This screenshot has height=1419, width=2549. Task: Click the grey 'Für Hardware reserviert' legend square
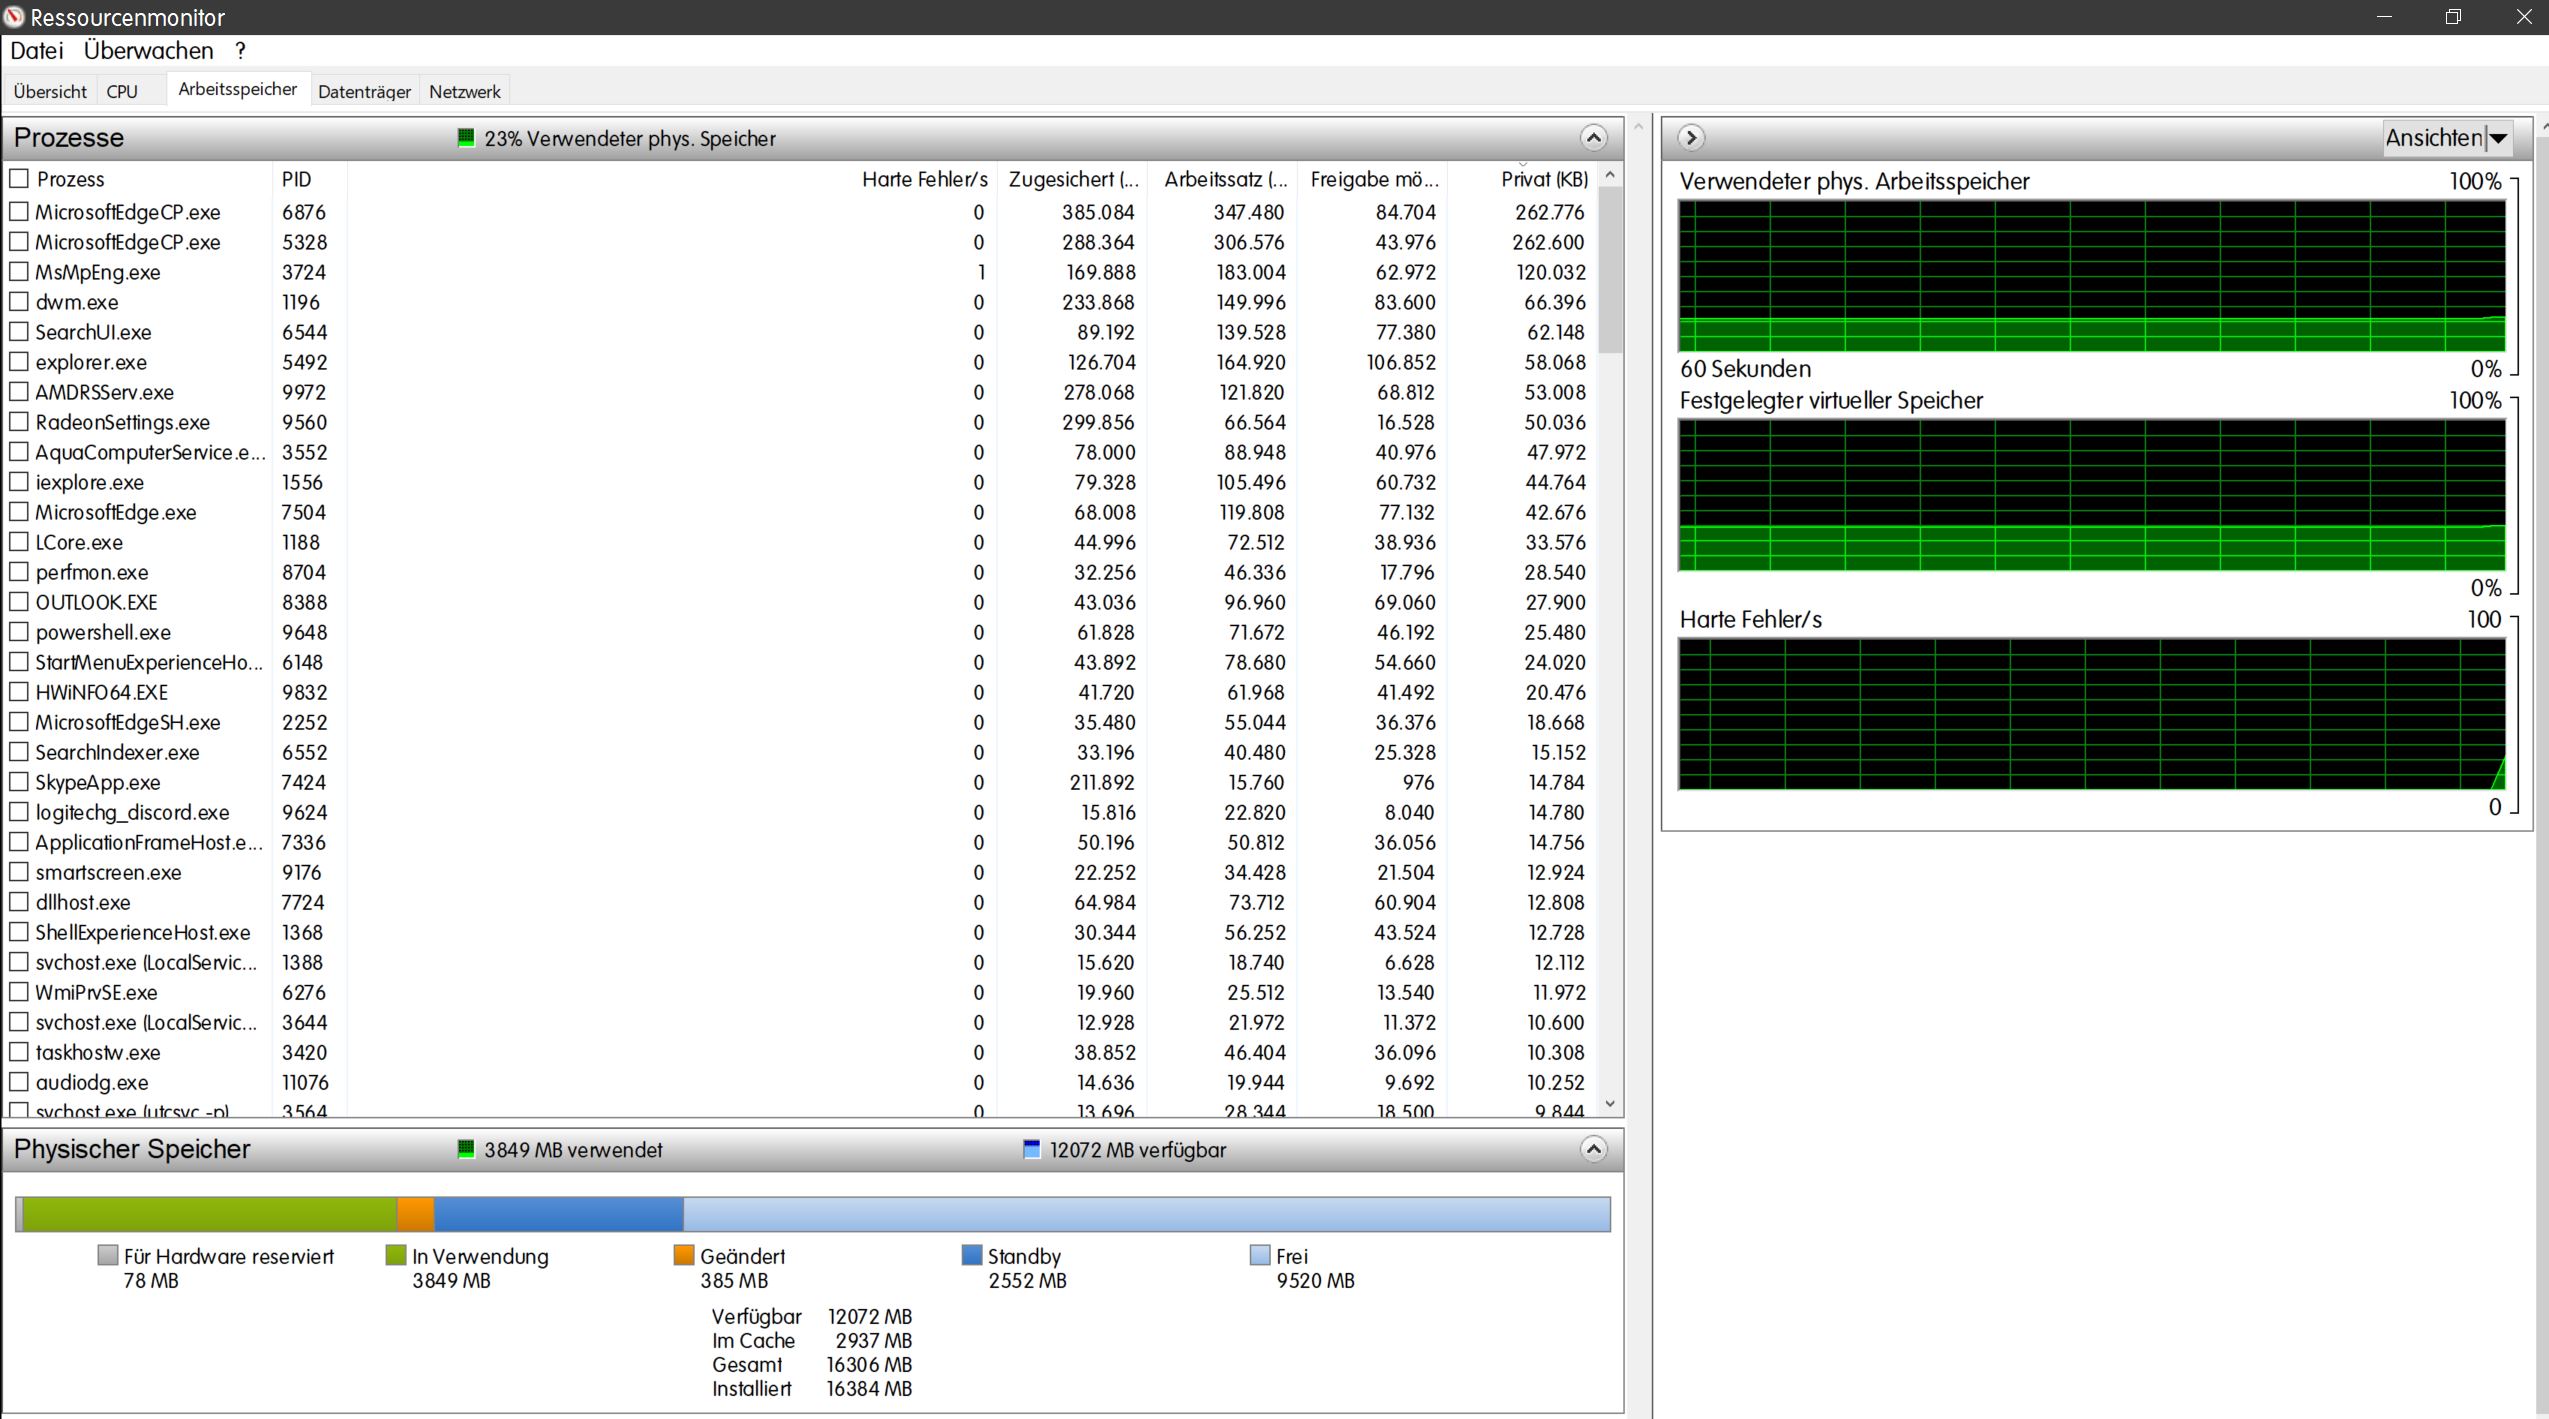click(x=108, y=1255)
